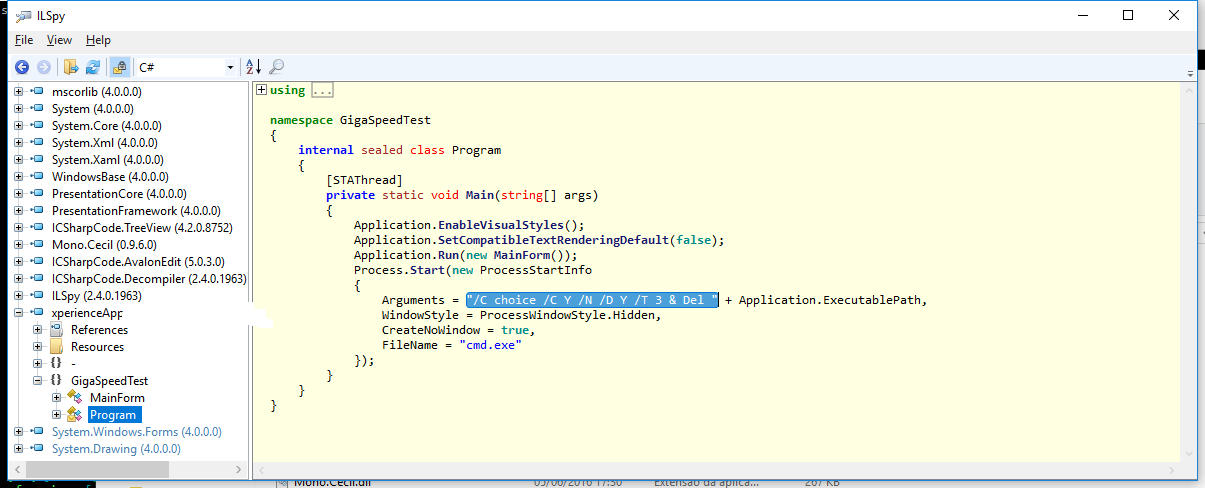Click the Forward navigation arrow icon
Viewport: 1205px width, 488px height.
pos(43,67)
